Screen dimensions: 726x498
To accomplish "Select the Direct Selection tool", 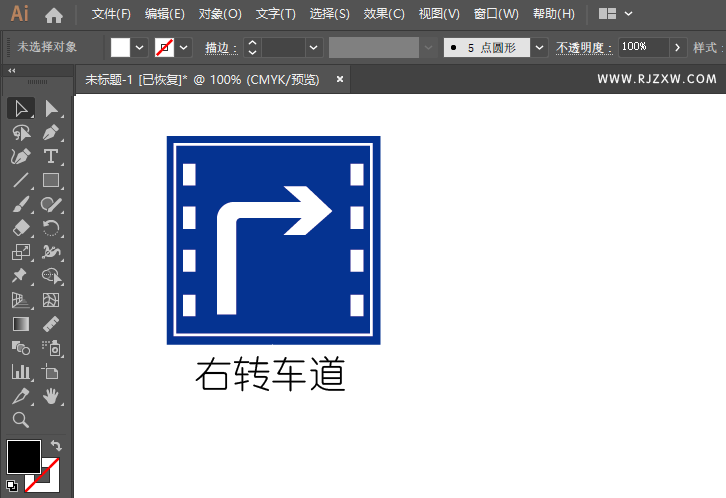I will pos(51,108).
